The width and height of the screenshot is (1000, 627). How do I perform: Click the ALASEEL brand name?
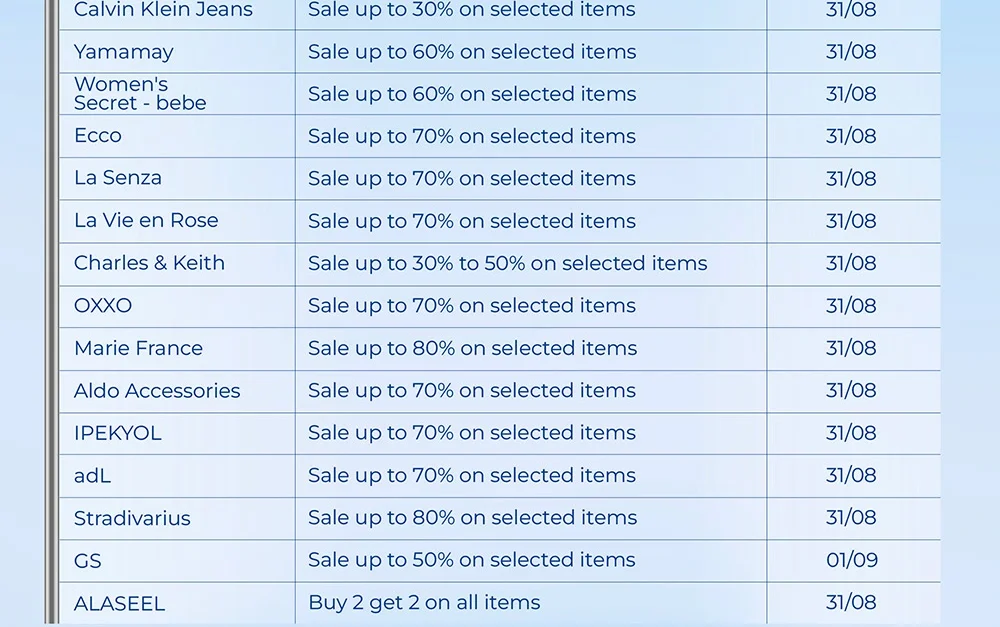[x=119, y=603]
